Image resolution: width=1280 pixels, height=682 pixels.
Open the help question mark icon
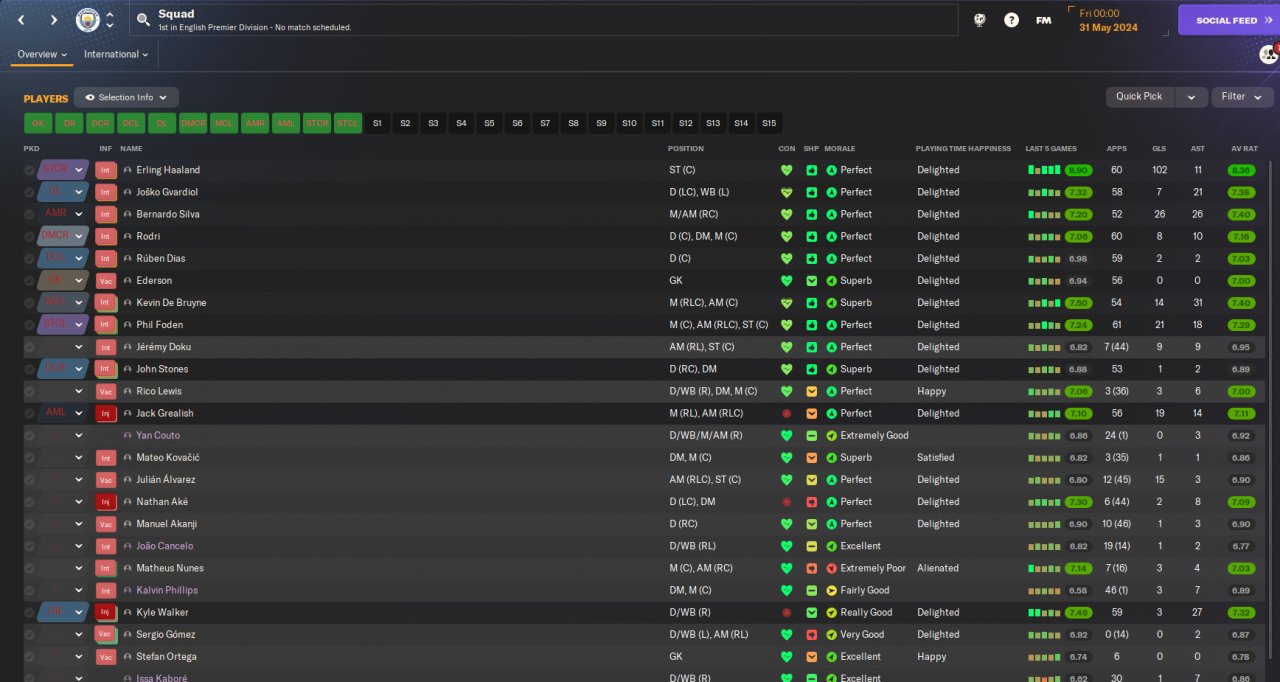(1011, 20)
